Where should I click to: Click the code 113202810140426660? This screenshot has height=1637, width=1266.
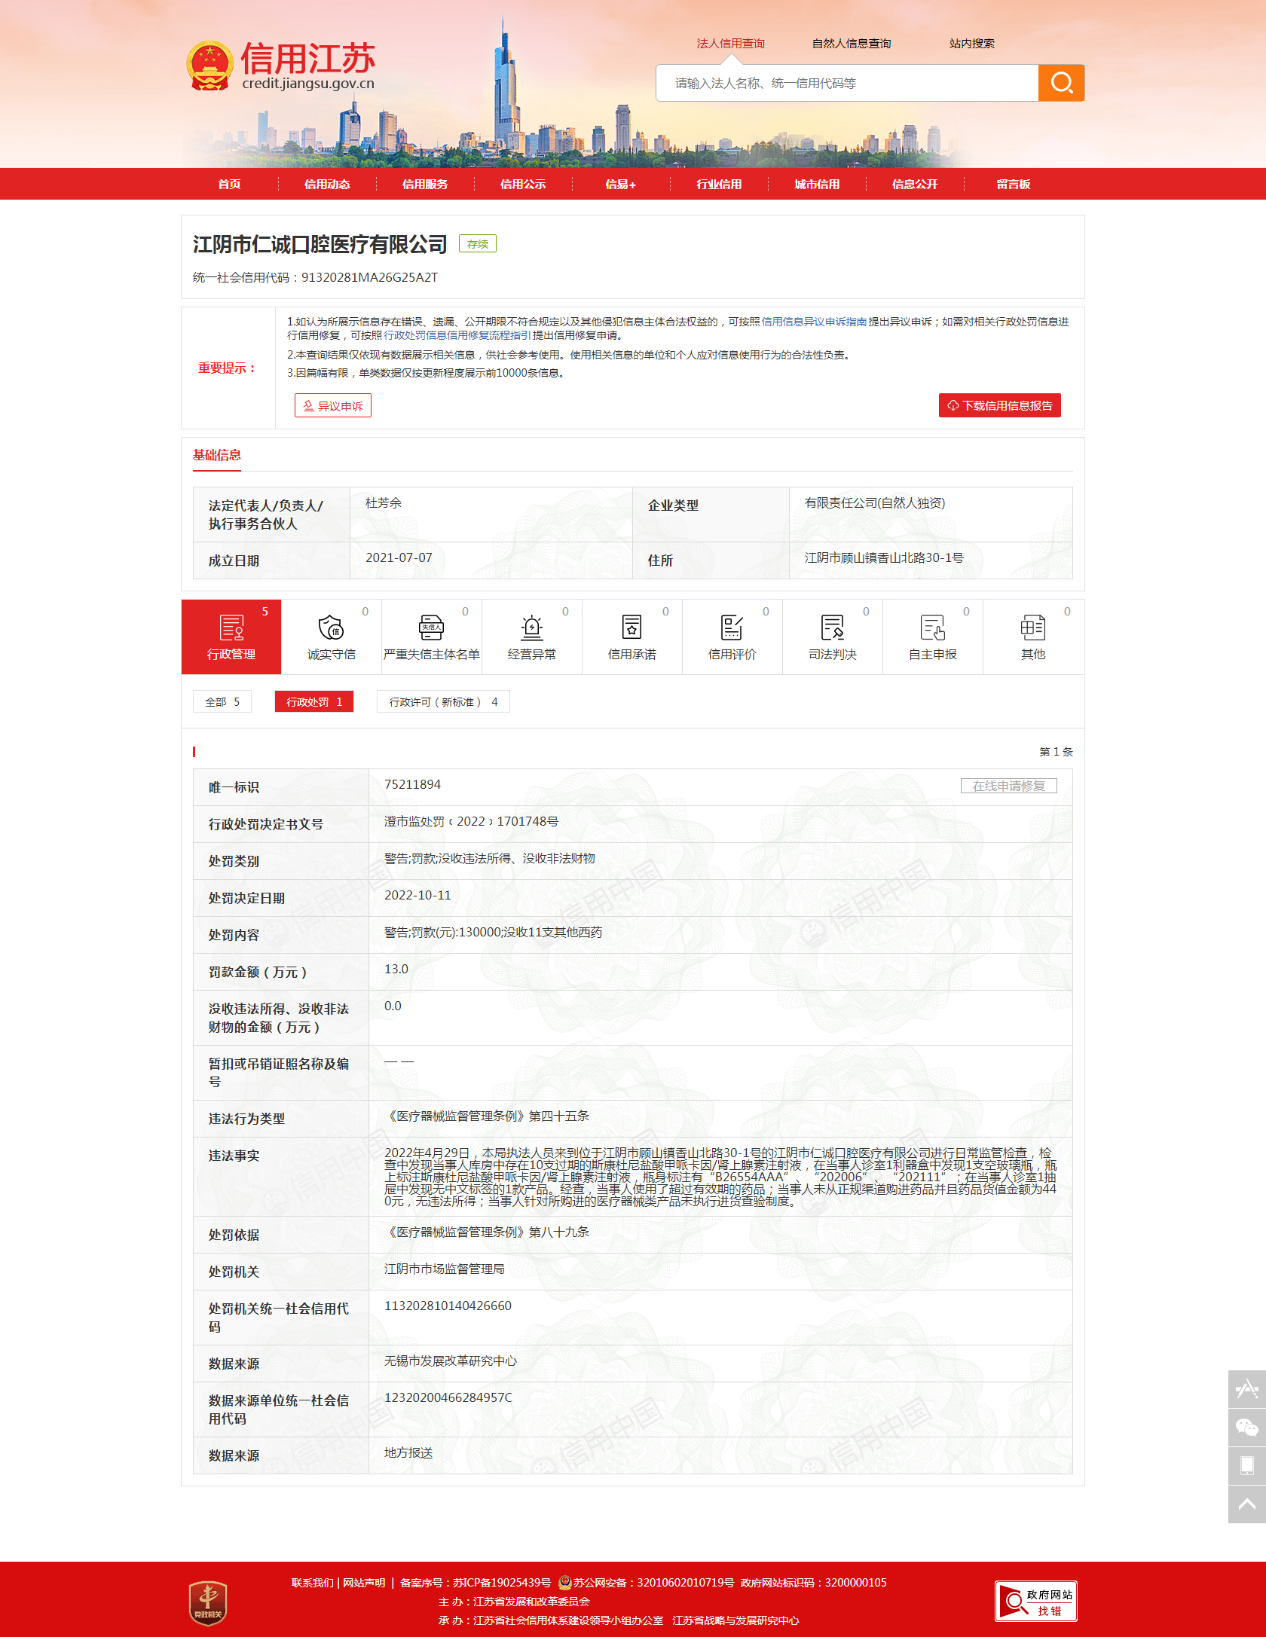pyautogui.click(x=447, y=1306)
